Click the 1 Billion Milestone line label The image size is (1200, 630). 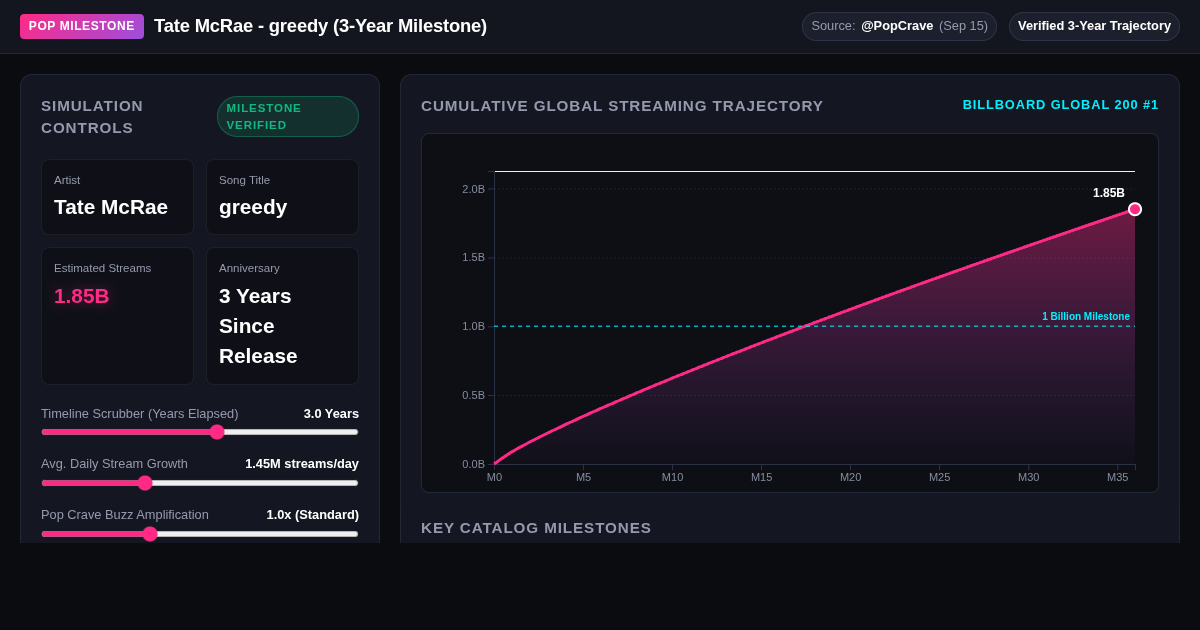[1086, 317]
